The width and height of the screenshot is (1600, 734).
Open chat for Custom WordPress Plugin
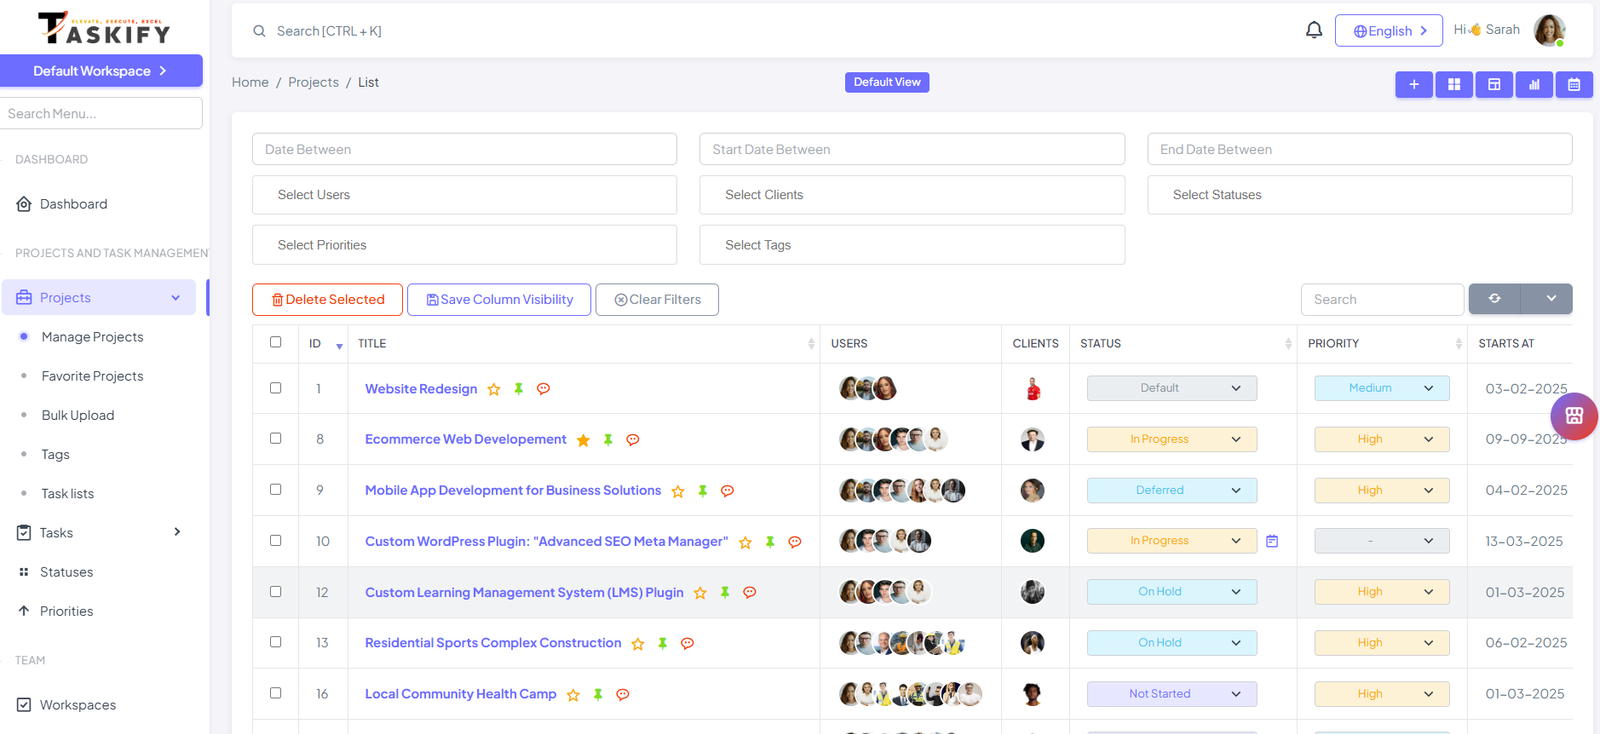coord(795,542)
